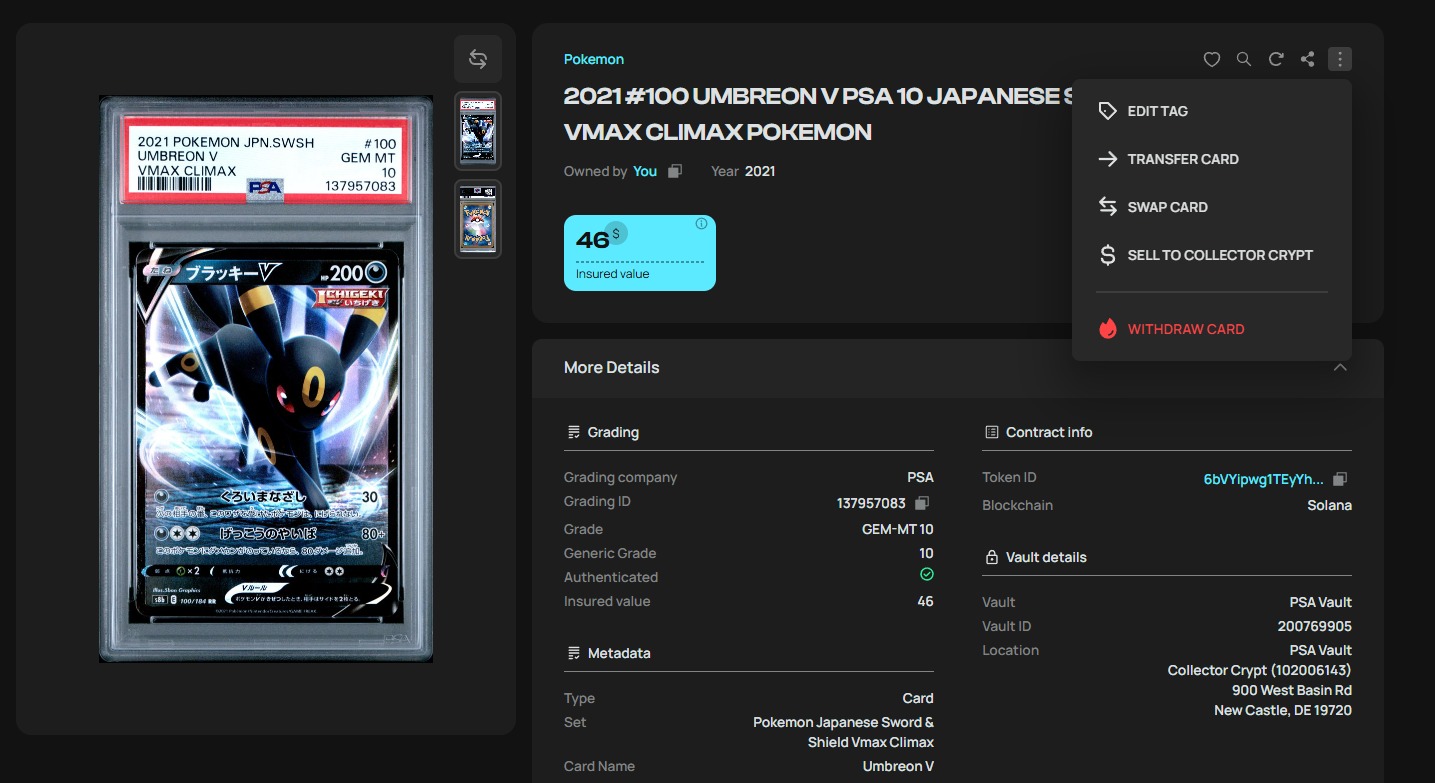Click the refresh metadata icon
This screenshot has width=1435, height=783.
[x=1276, y=59]
